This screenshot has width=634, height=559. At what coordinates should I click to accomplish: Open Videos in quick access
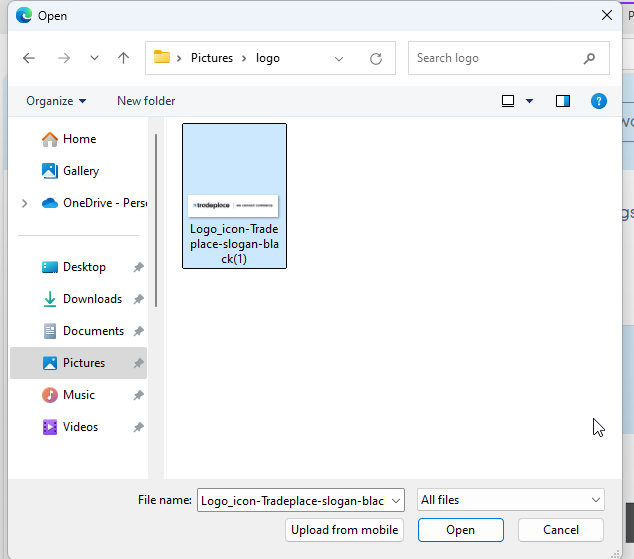[78, 426]
